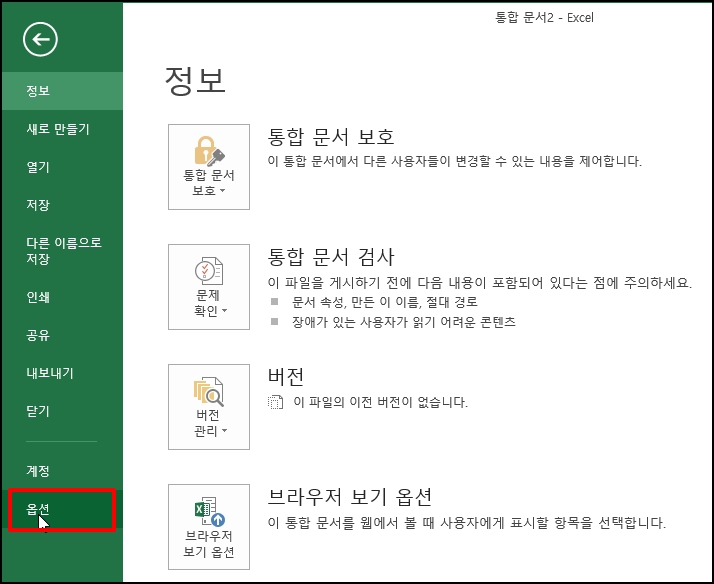The width and height of the screenshot is (714, 584).
Task: Open 공유 menu item
Action: pos(62,335)
